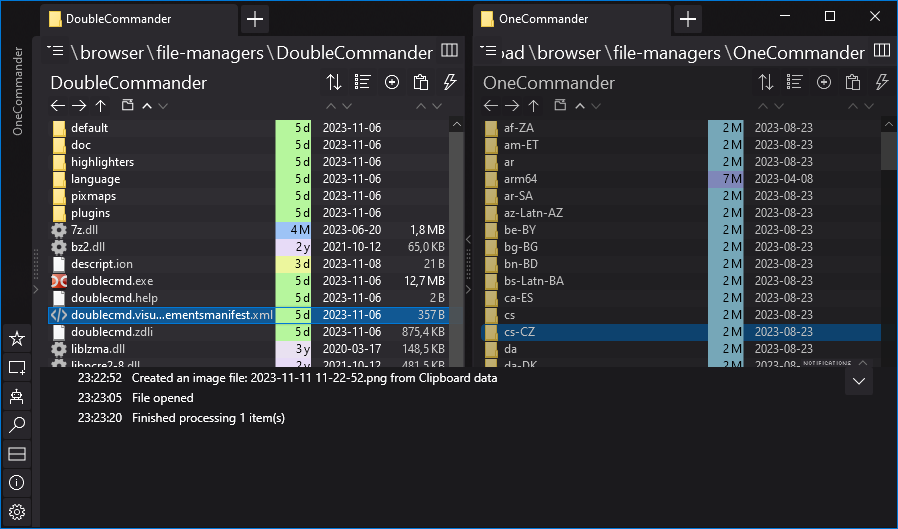This screenshot has height=529, width=898.
Task: Open path menu left of DoubleCommander breadcrumb
Action: (56, 52)
